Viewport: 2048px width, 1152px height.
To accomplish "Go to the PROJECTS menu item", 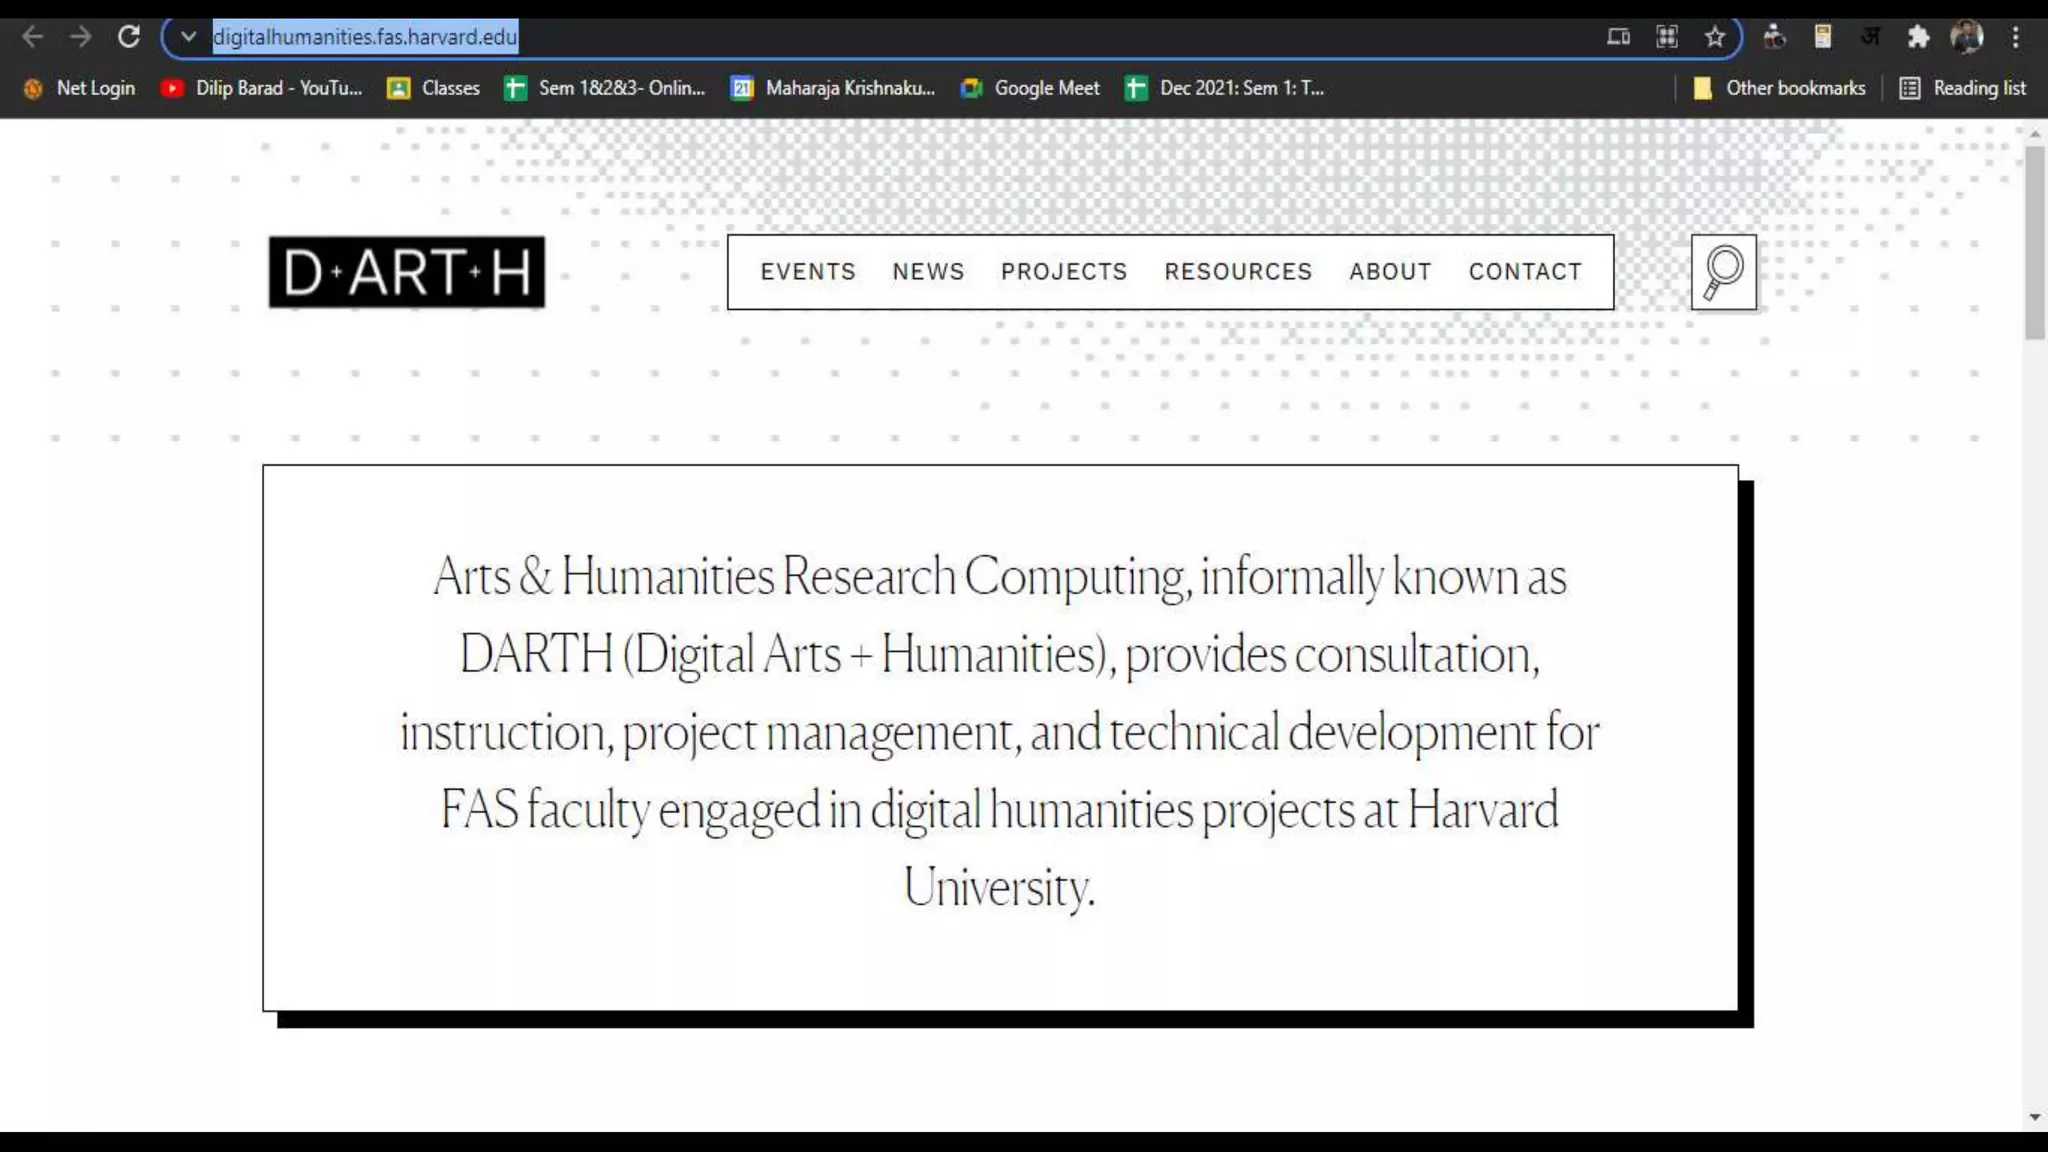I will point(1064,272).
